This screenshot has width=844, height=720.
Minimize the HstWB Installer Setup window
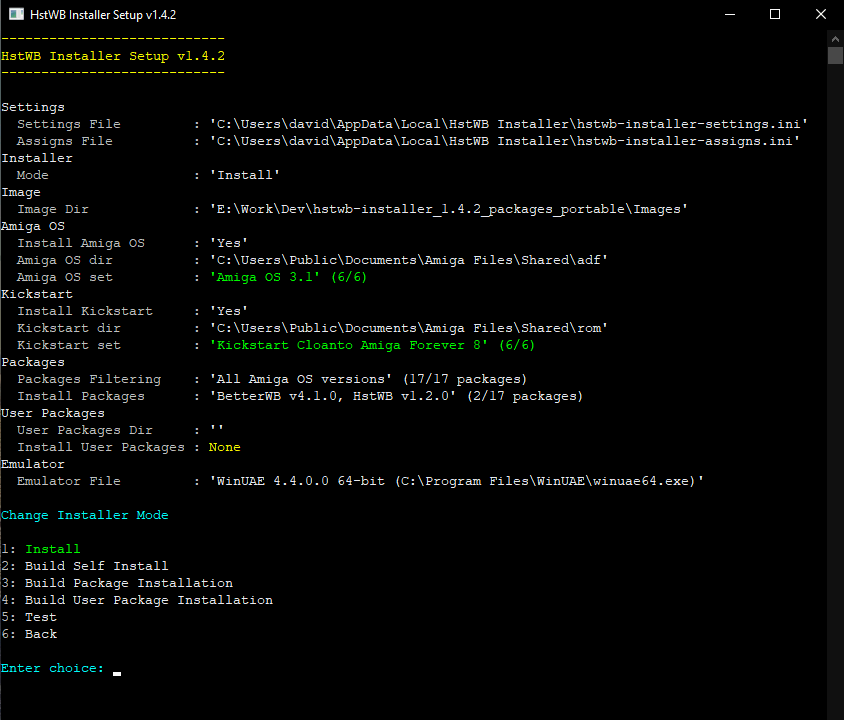tap(730, 15)
